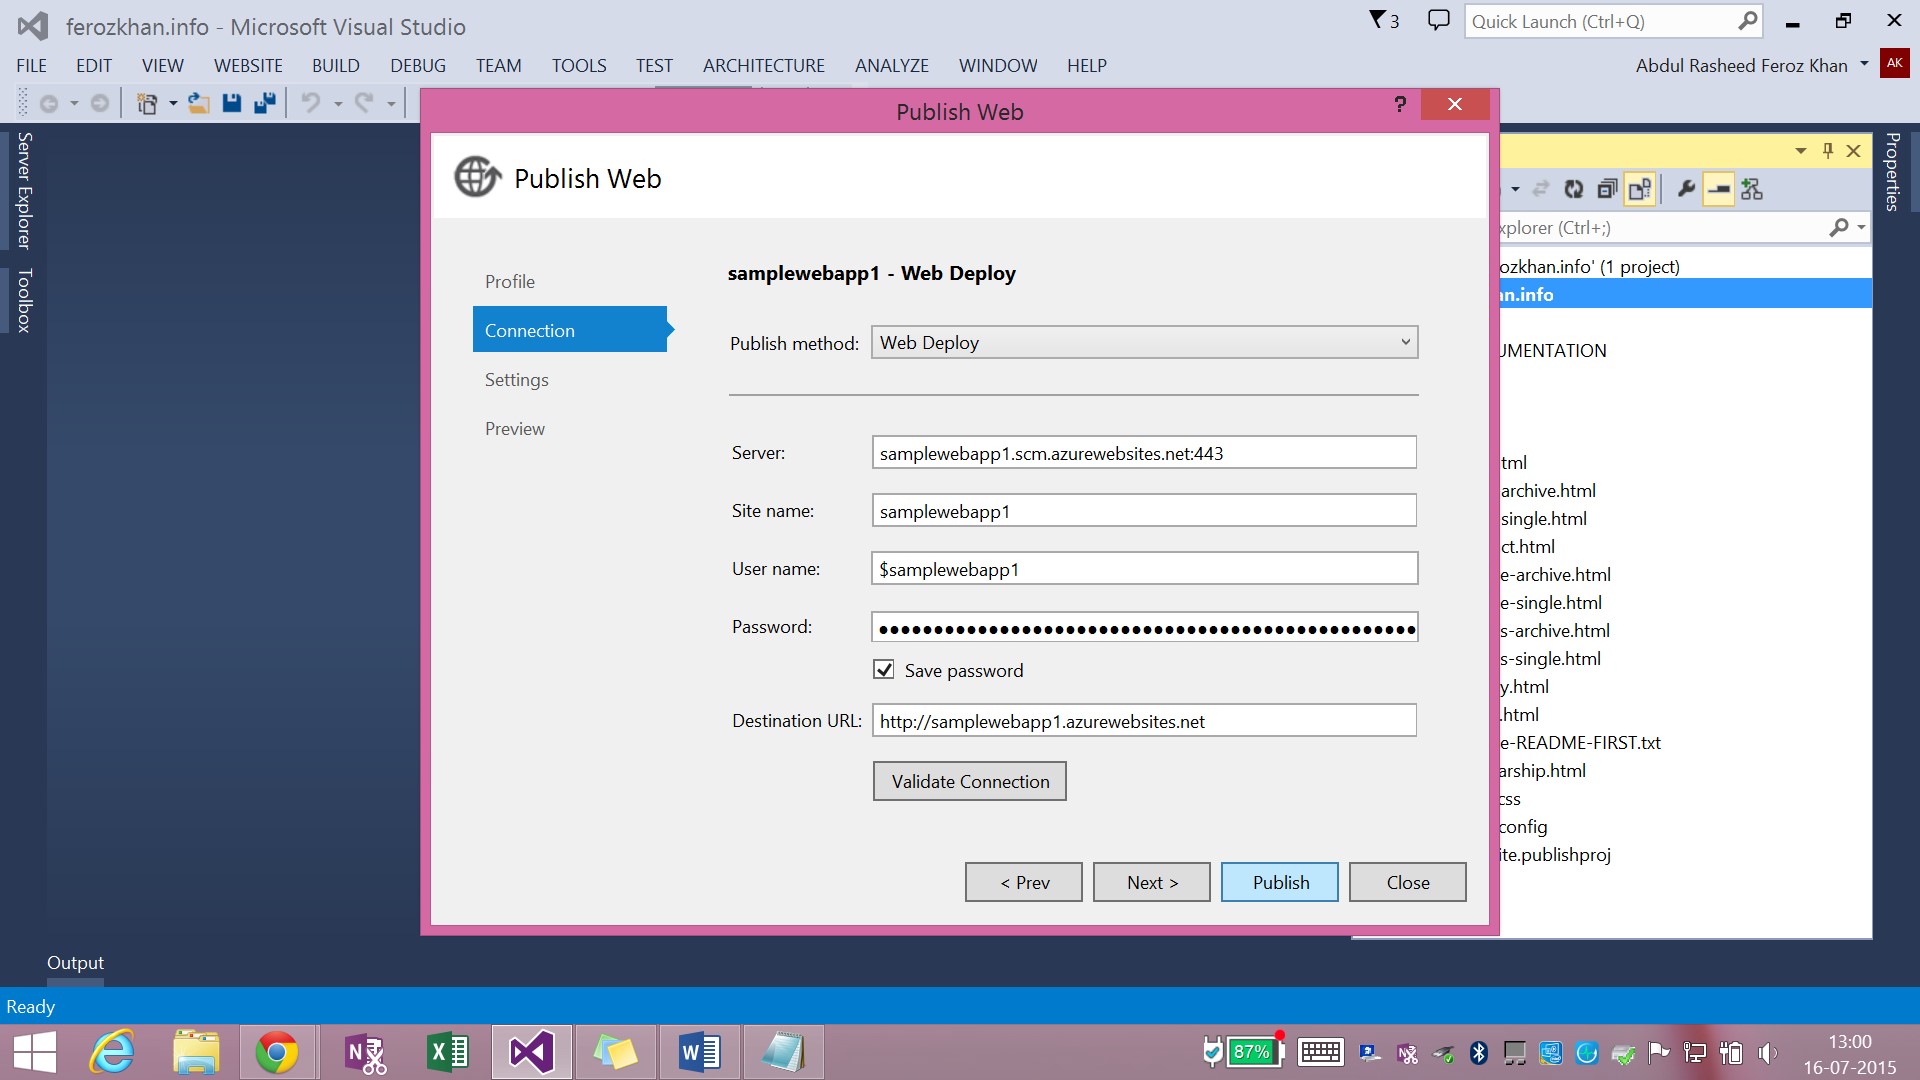Viewport: 1920px width, 1080px height.
Task: Click the Navigate Backward icon
Action: 49,103
